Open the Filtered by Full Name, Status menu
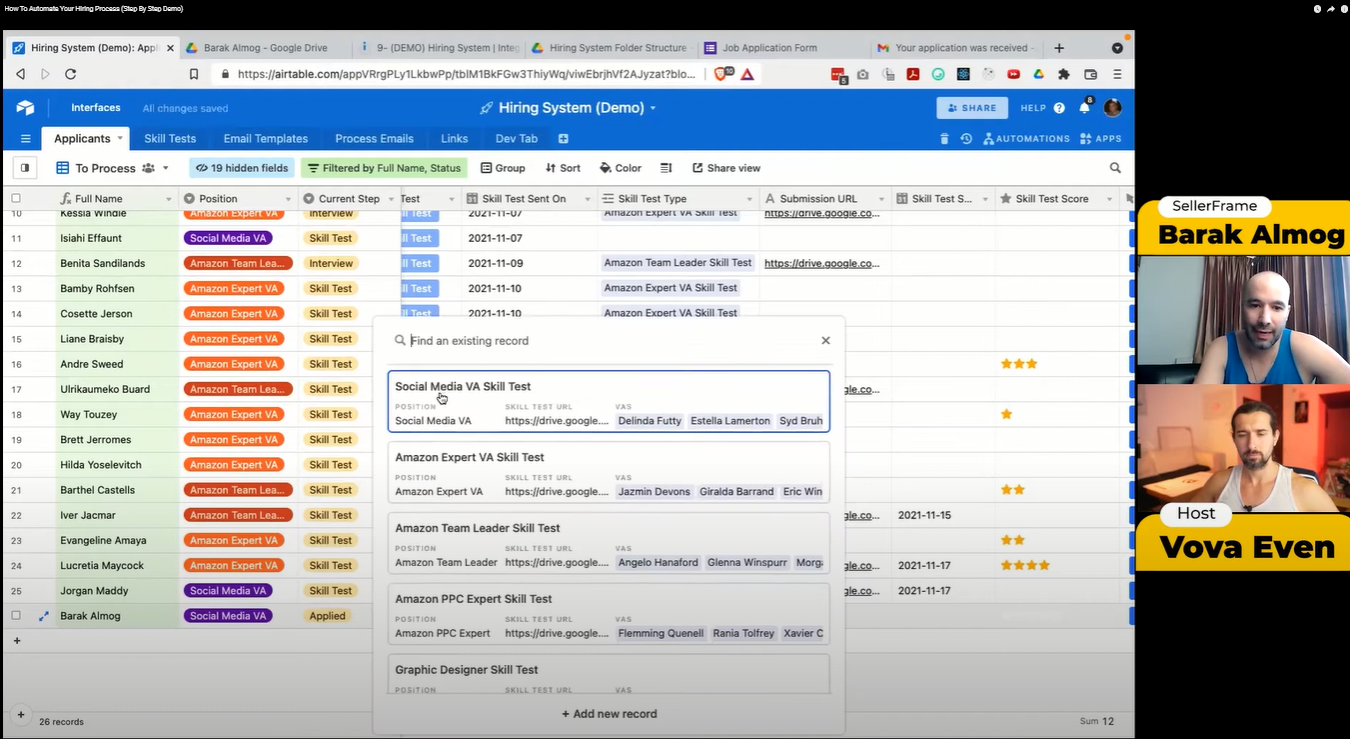Viewport: 1350px width, 739px height. [x=384, y=168]
